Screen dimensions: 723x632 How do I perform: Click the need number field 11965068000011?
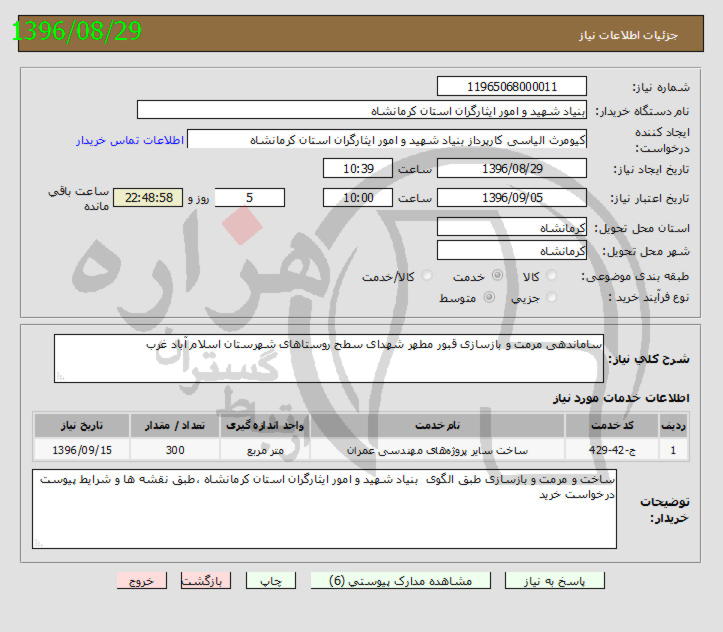pyautogui.click(x=511, y=87)
